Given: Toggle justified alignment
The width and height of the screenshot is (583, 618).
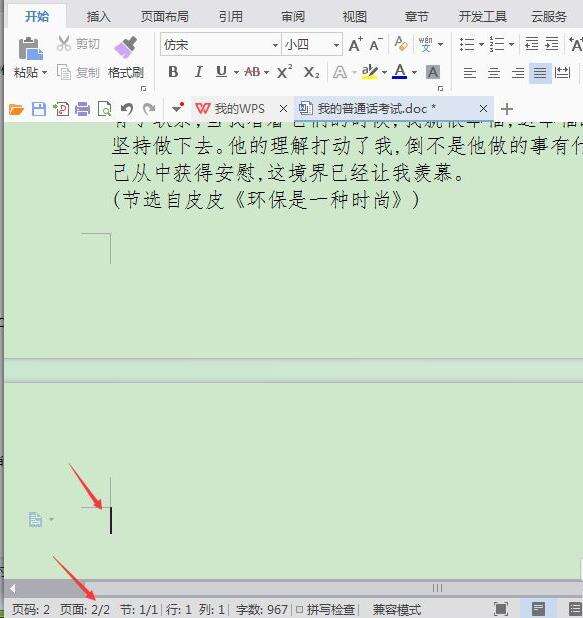Looking at the screenshot, I should coord(540,73).
